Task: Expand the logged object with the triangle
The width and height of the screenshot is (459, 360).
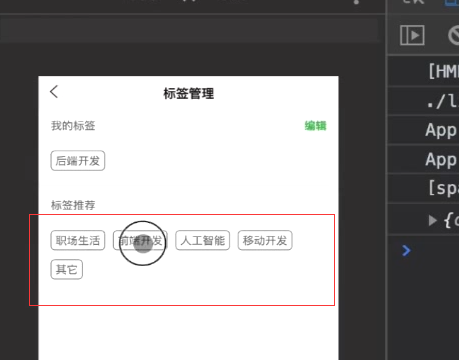Action: (x=433, y=220)
